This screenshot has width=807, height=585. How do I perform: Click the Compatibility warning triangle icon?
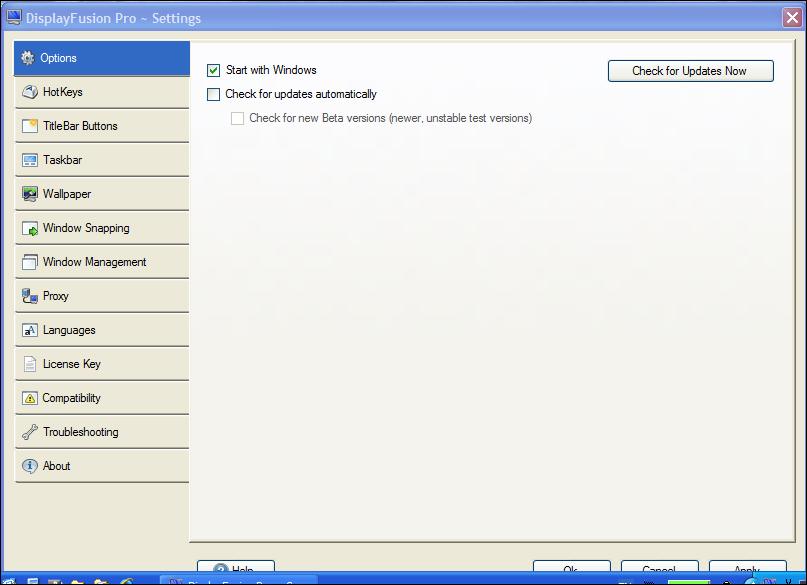click(29, 398)
